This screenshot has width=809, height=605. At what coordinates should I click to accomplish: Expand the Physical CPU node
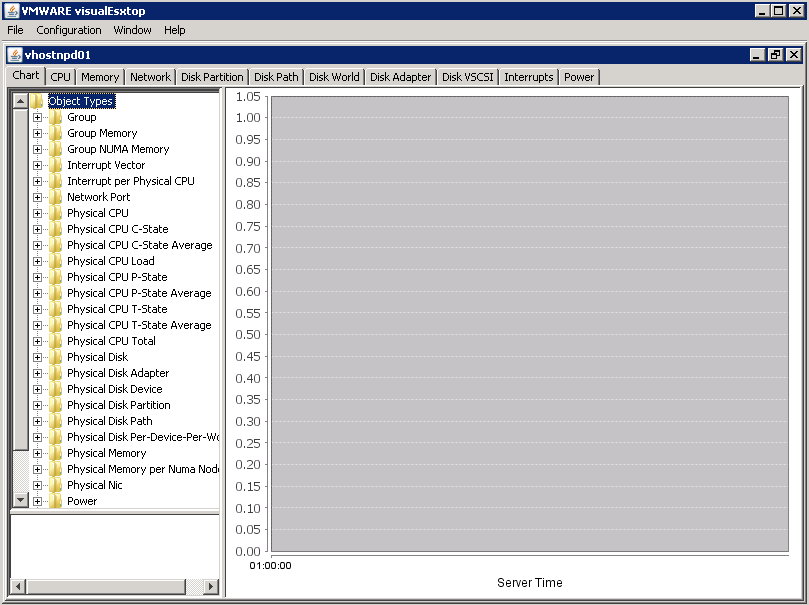(x=37, y=213)
